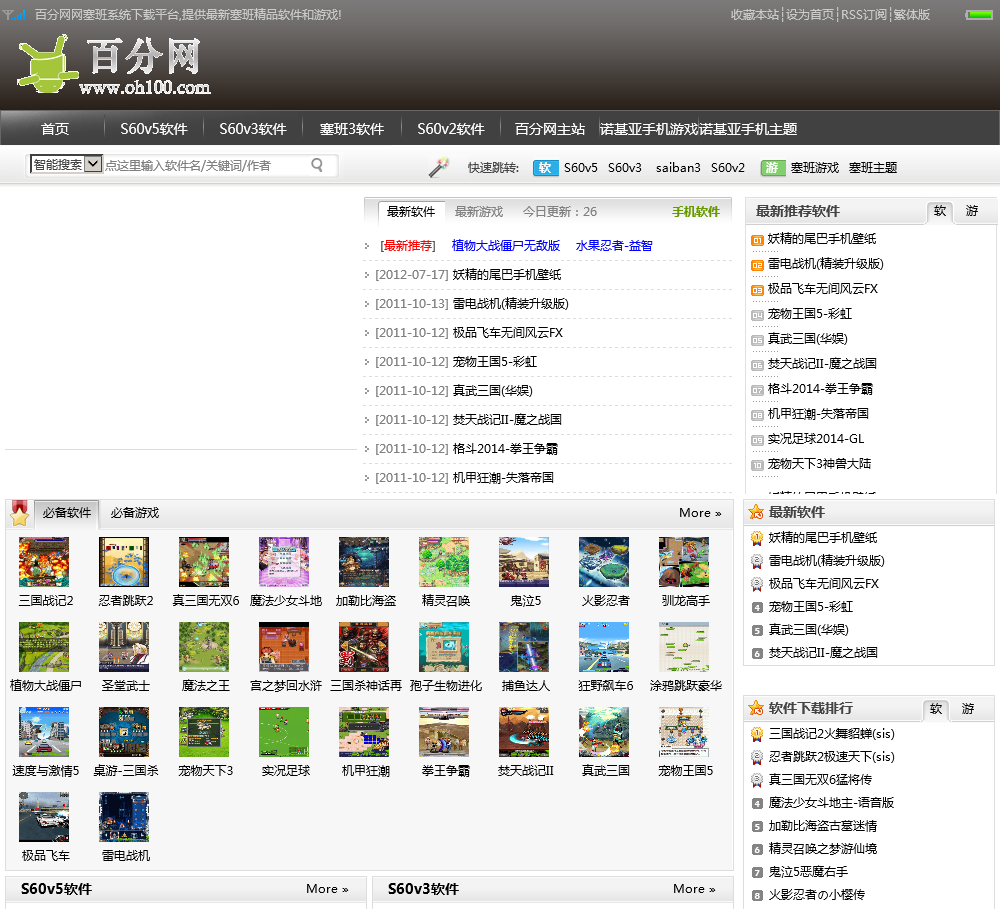
Task: Select 游 tab in 最新推荐软件 panel
Action: (971, 211)
